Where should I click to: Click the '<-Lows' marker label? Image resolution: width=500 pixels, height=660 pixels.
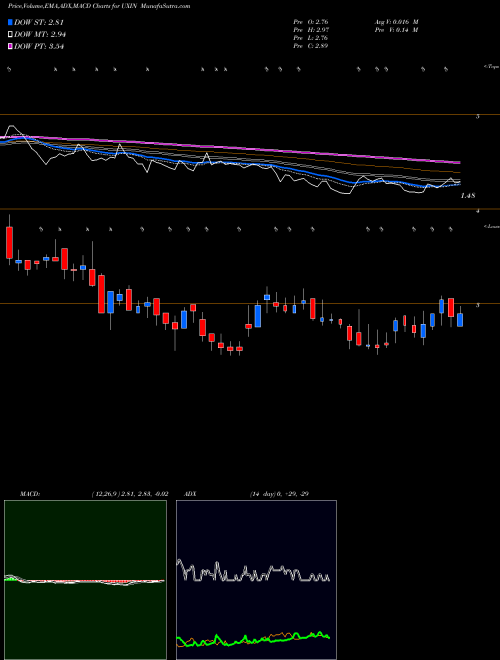pos(491,226)
